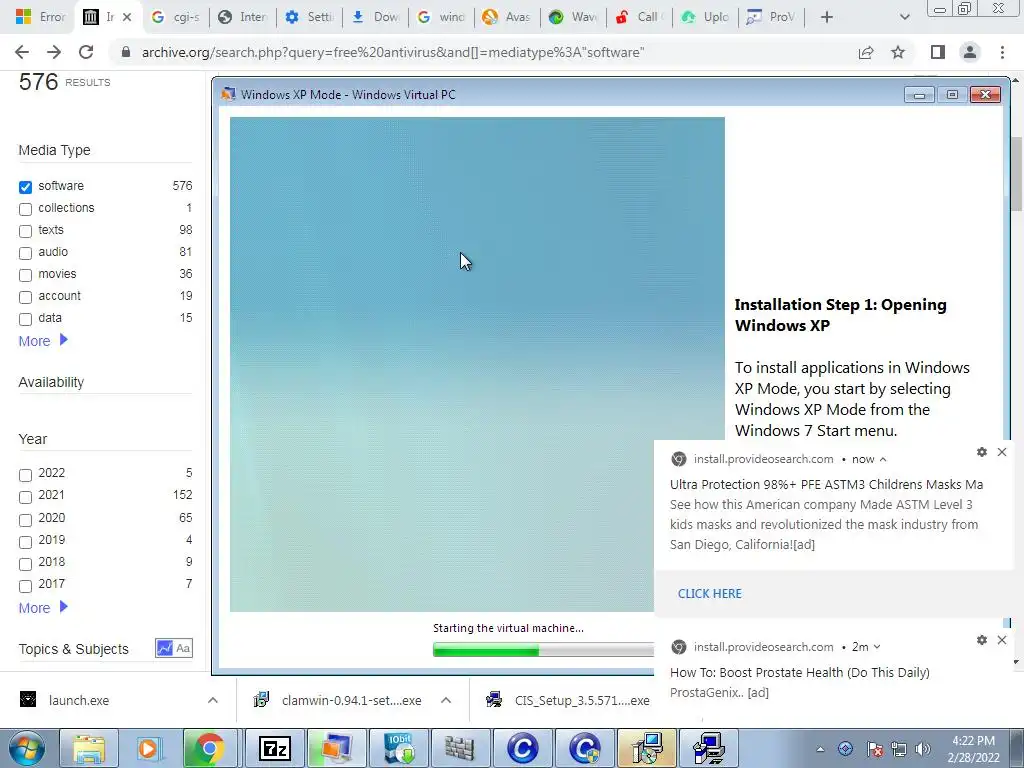Image resolution: width=1024 pixels, height=768 pixels.
Task: Open the browser side panel icon
Action: pos(938,52)
